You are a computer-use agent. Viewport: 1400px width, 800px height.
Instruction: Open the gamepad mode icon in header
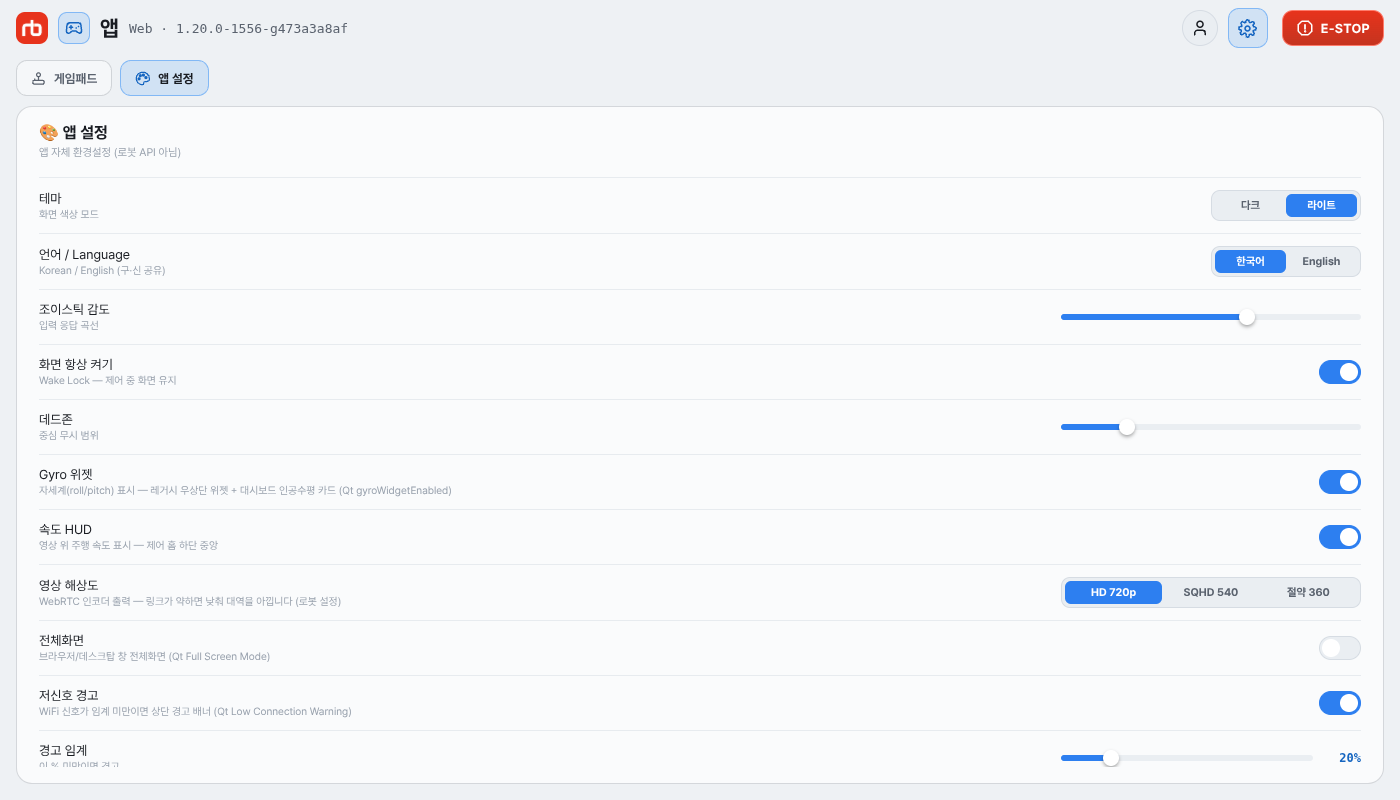tap(74, 28)
